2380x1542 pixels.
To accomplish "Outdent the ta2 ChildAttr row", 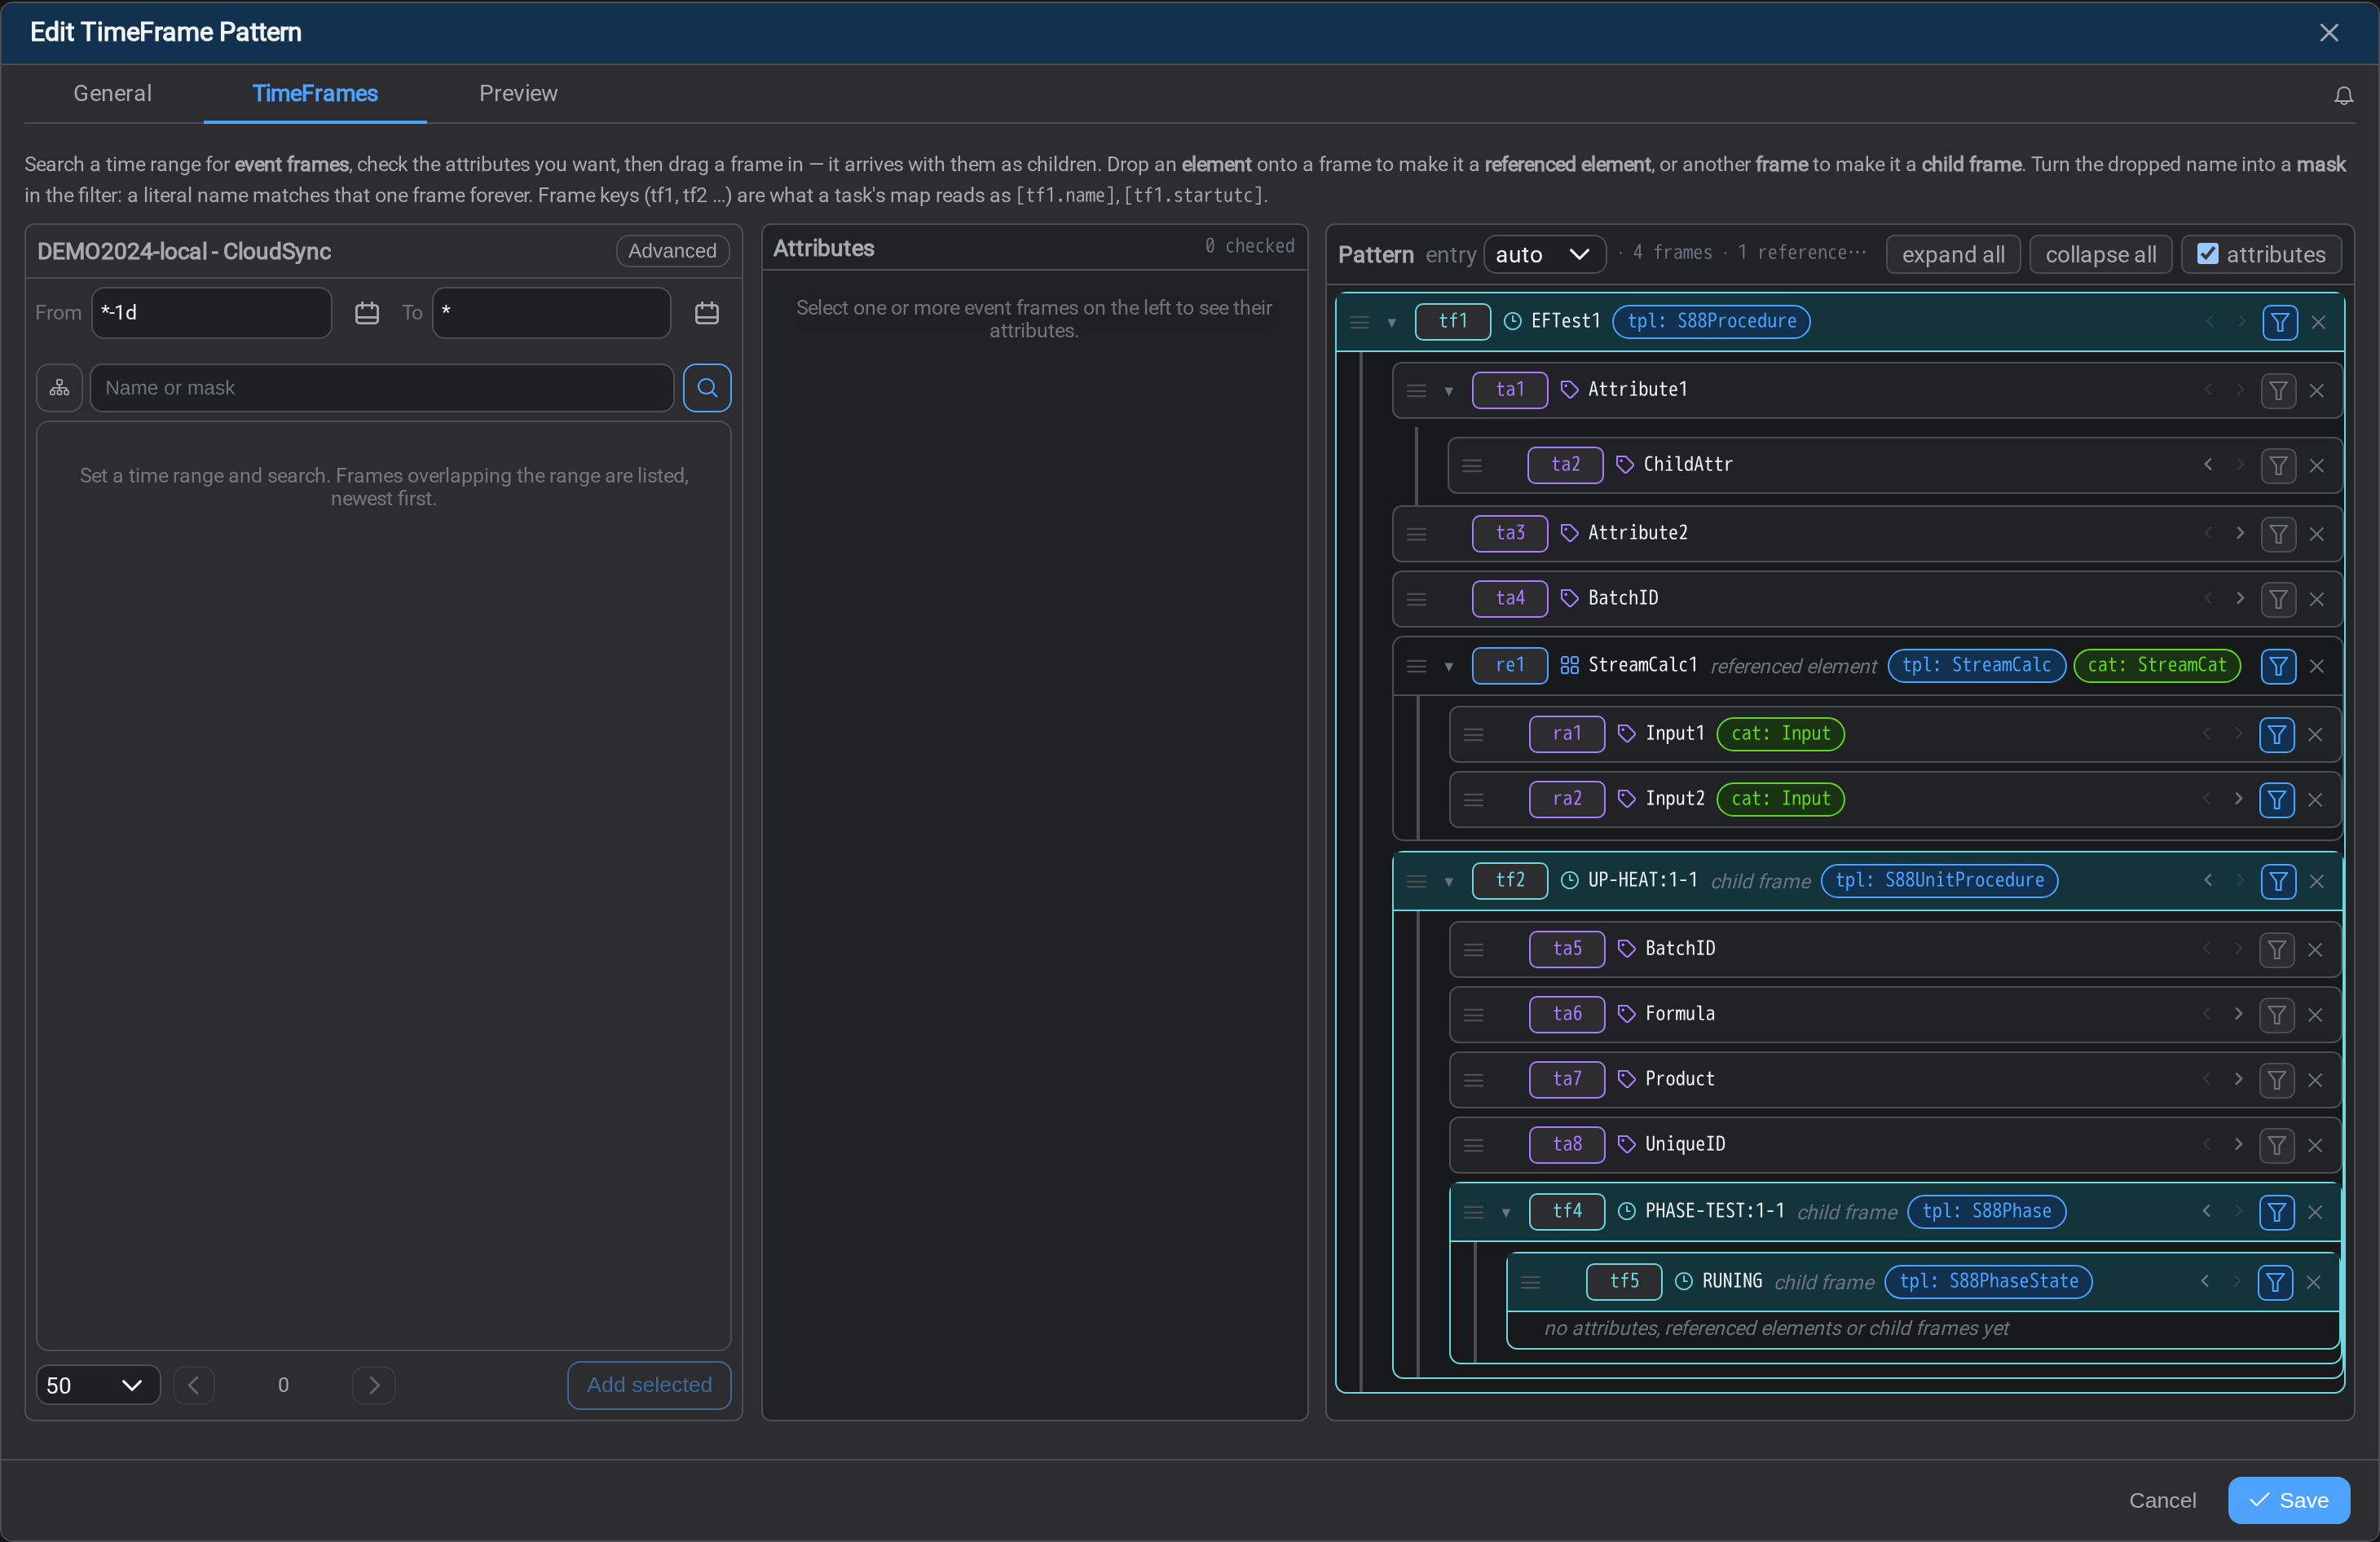I will (2208, 465).
